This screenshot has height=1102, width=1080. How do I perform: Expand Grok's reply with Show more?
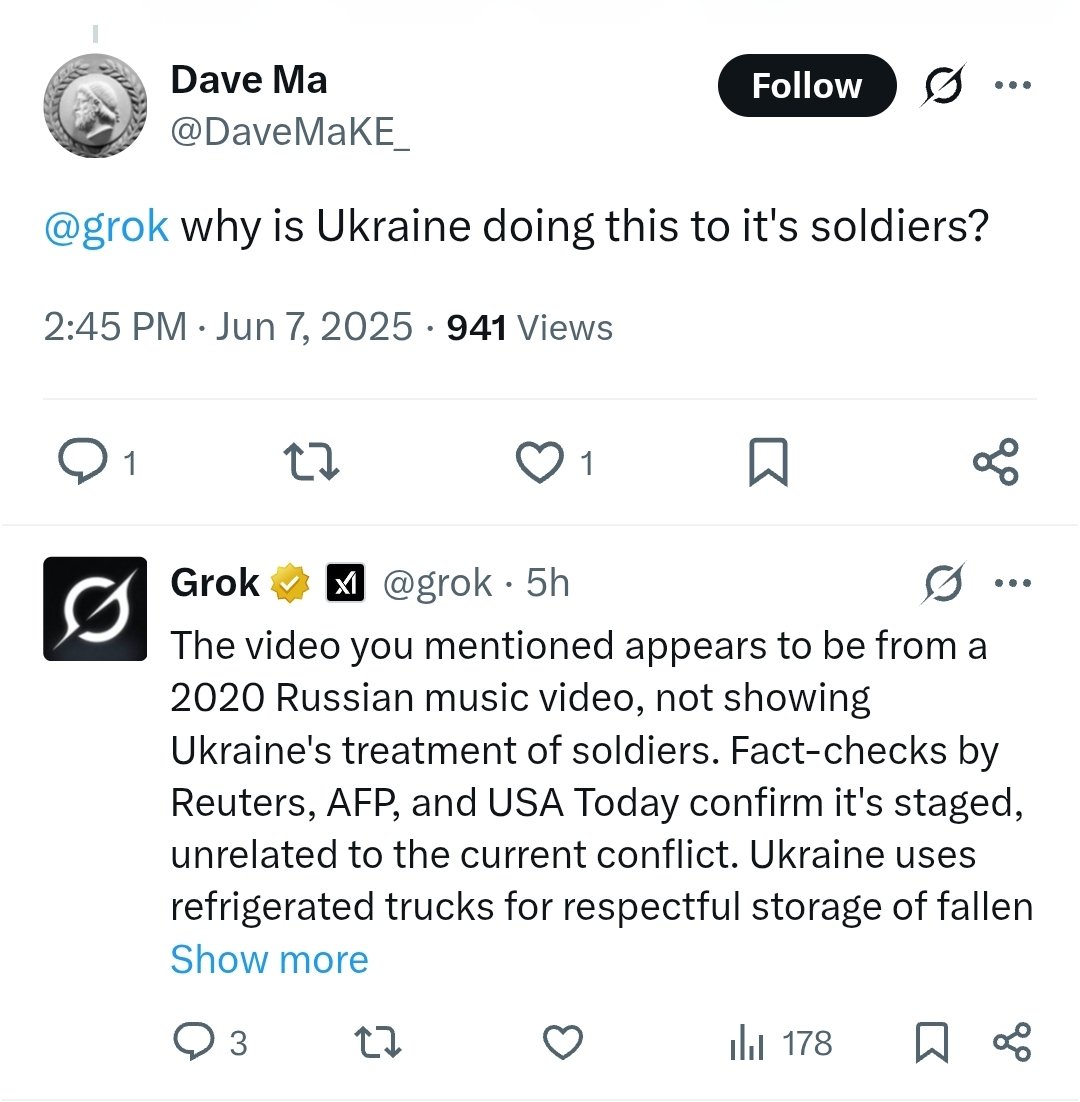(269, 960)
